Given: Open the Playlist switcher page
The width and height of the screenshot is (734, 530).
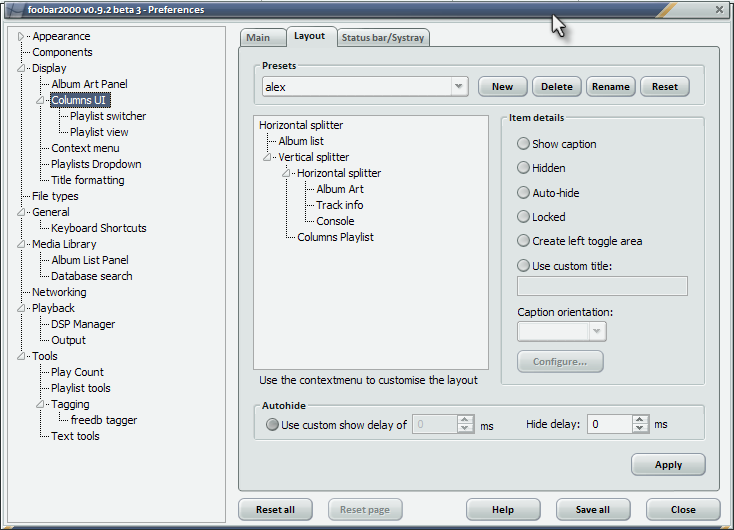Looking at the screenshot, I should 108,116.
